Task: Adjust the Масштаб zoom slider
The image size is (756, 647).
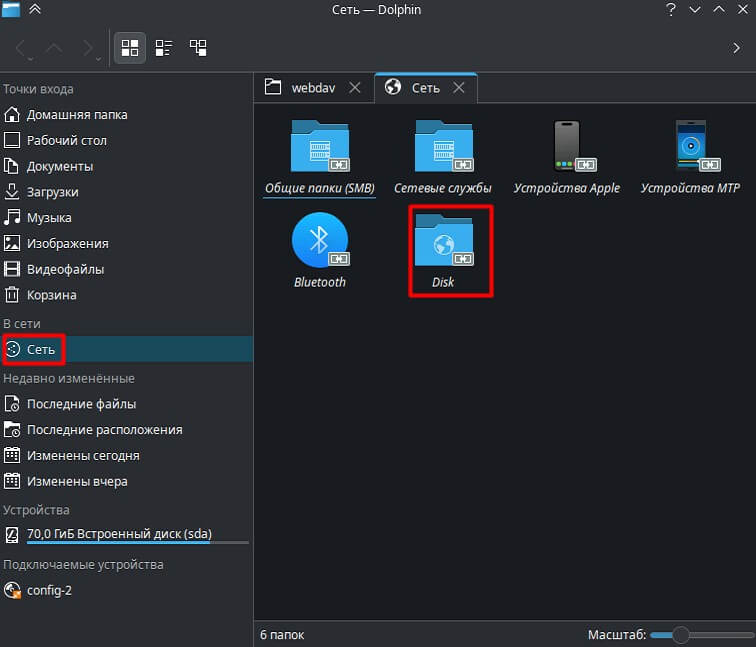Action: (x=702, y=635)
